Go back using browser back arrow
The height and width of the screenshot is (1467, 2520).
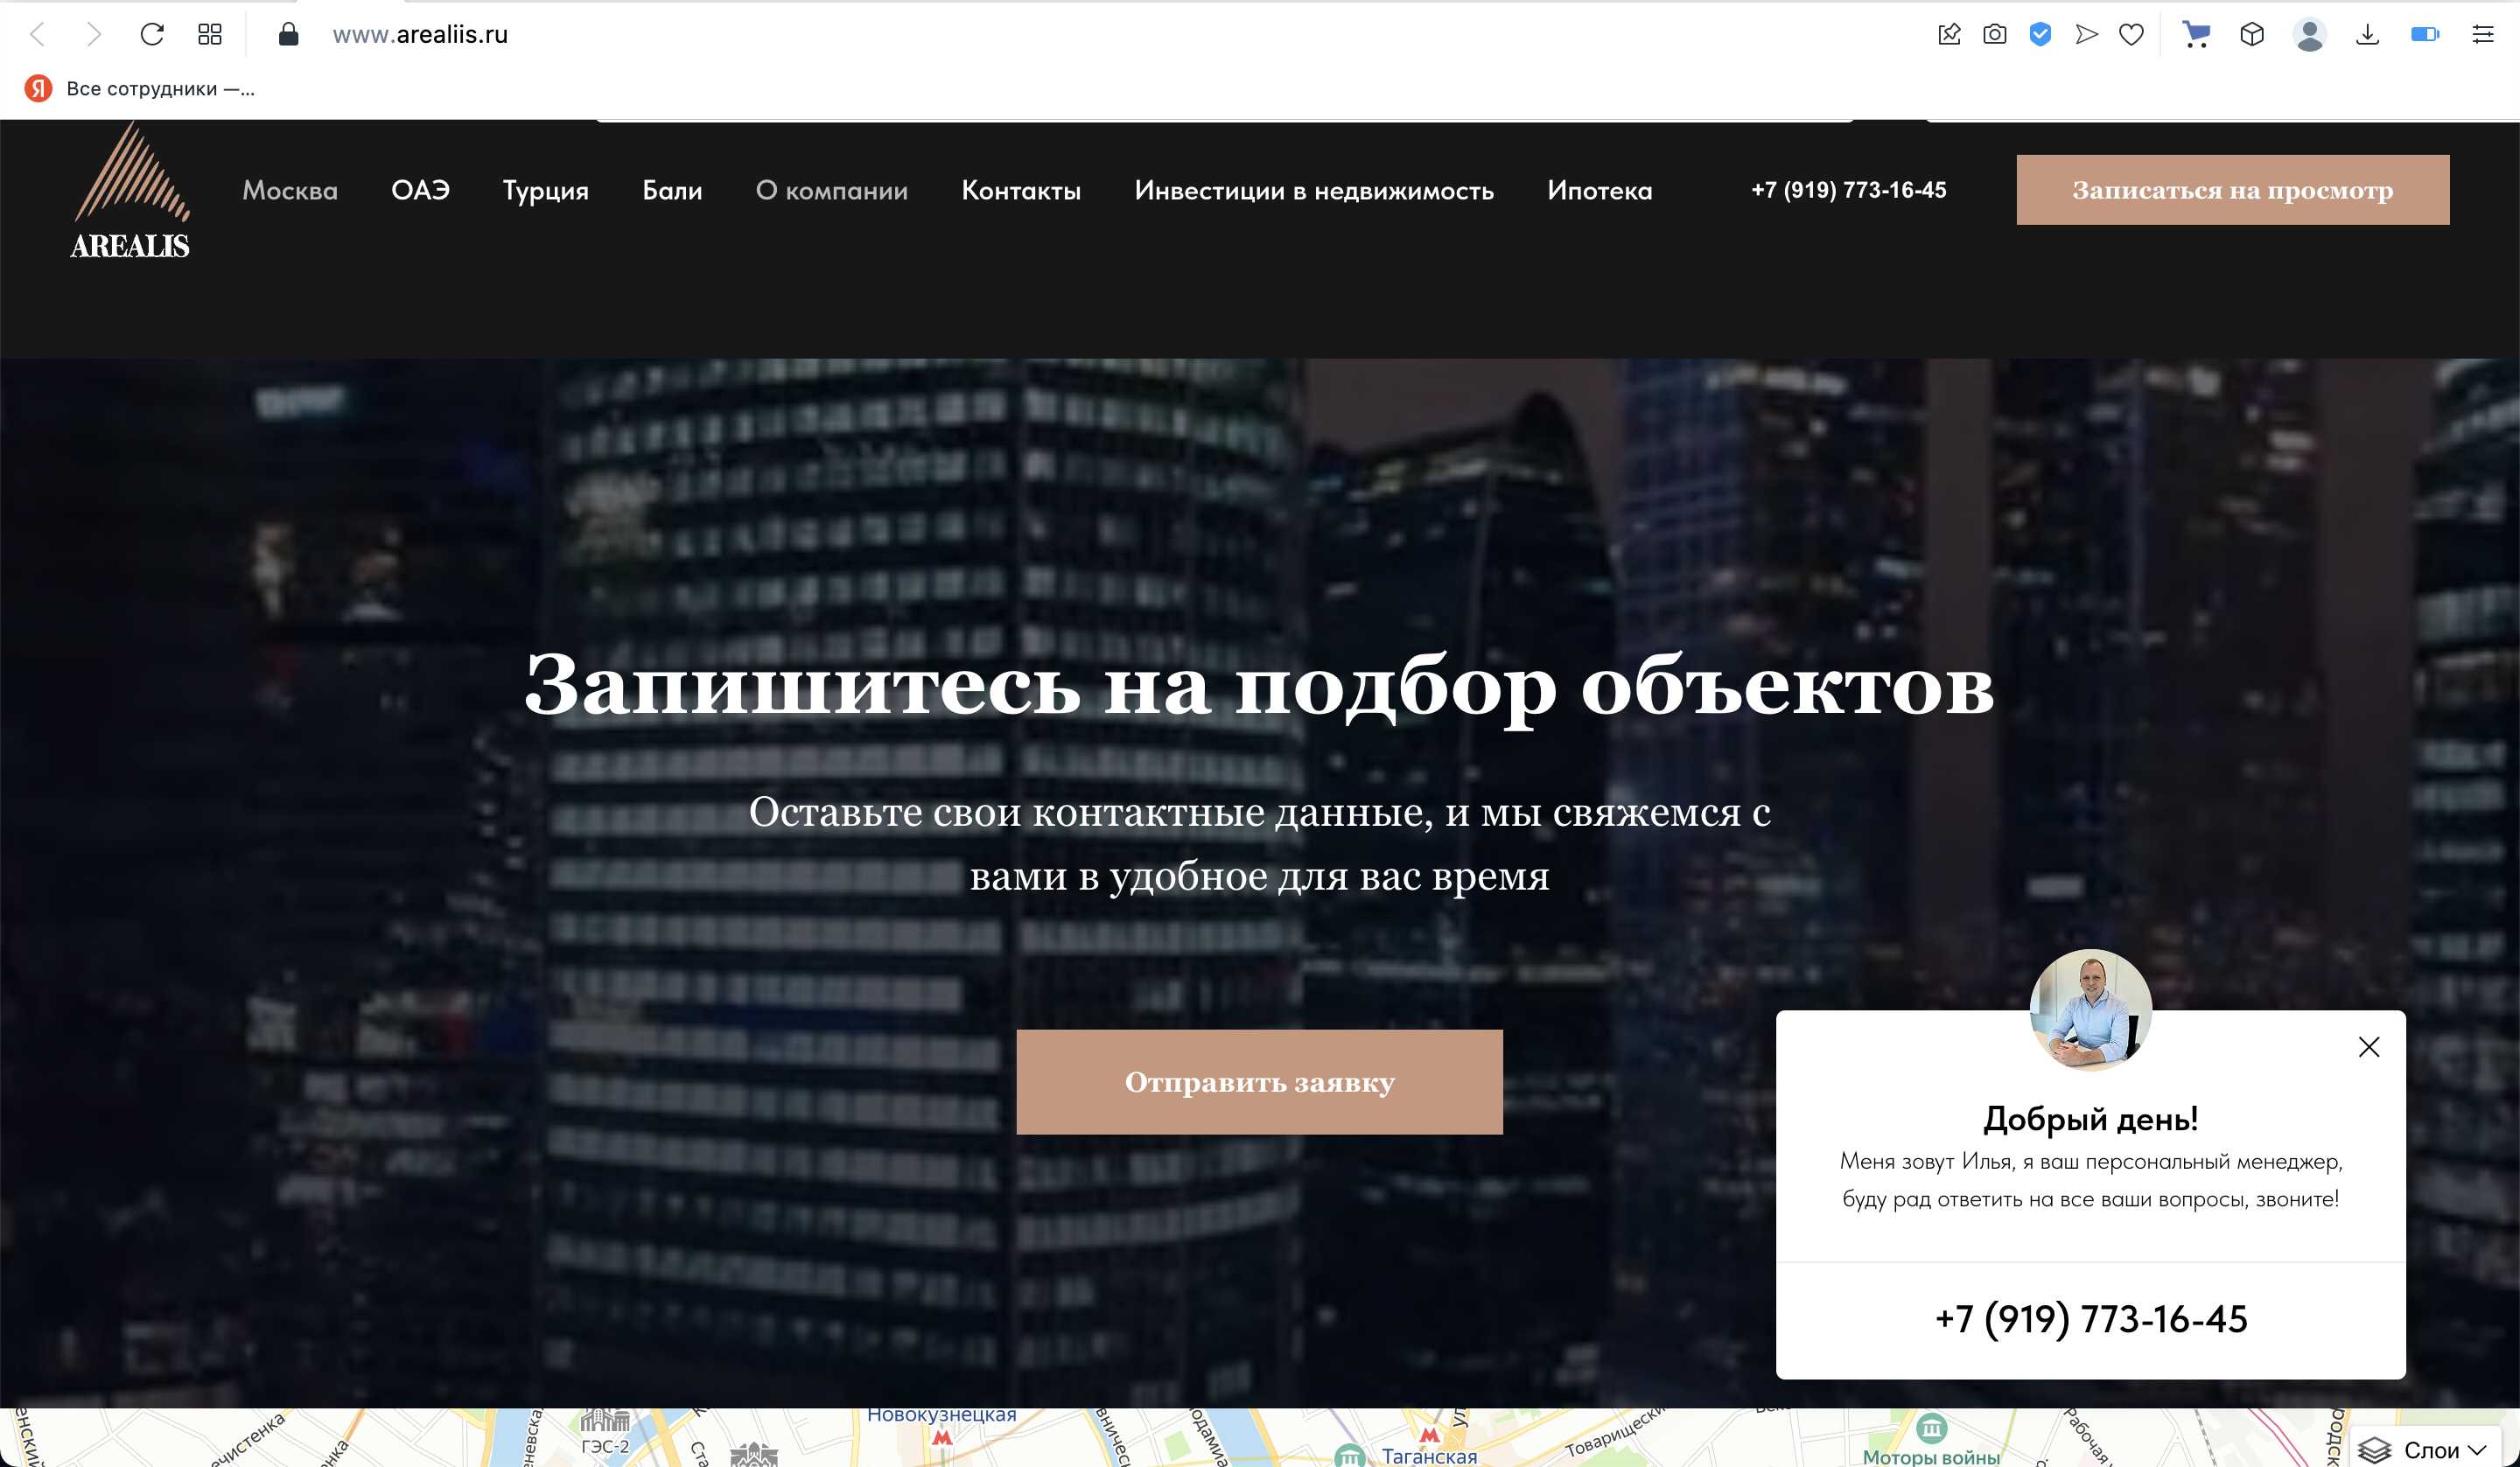(38, 35)
